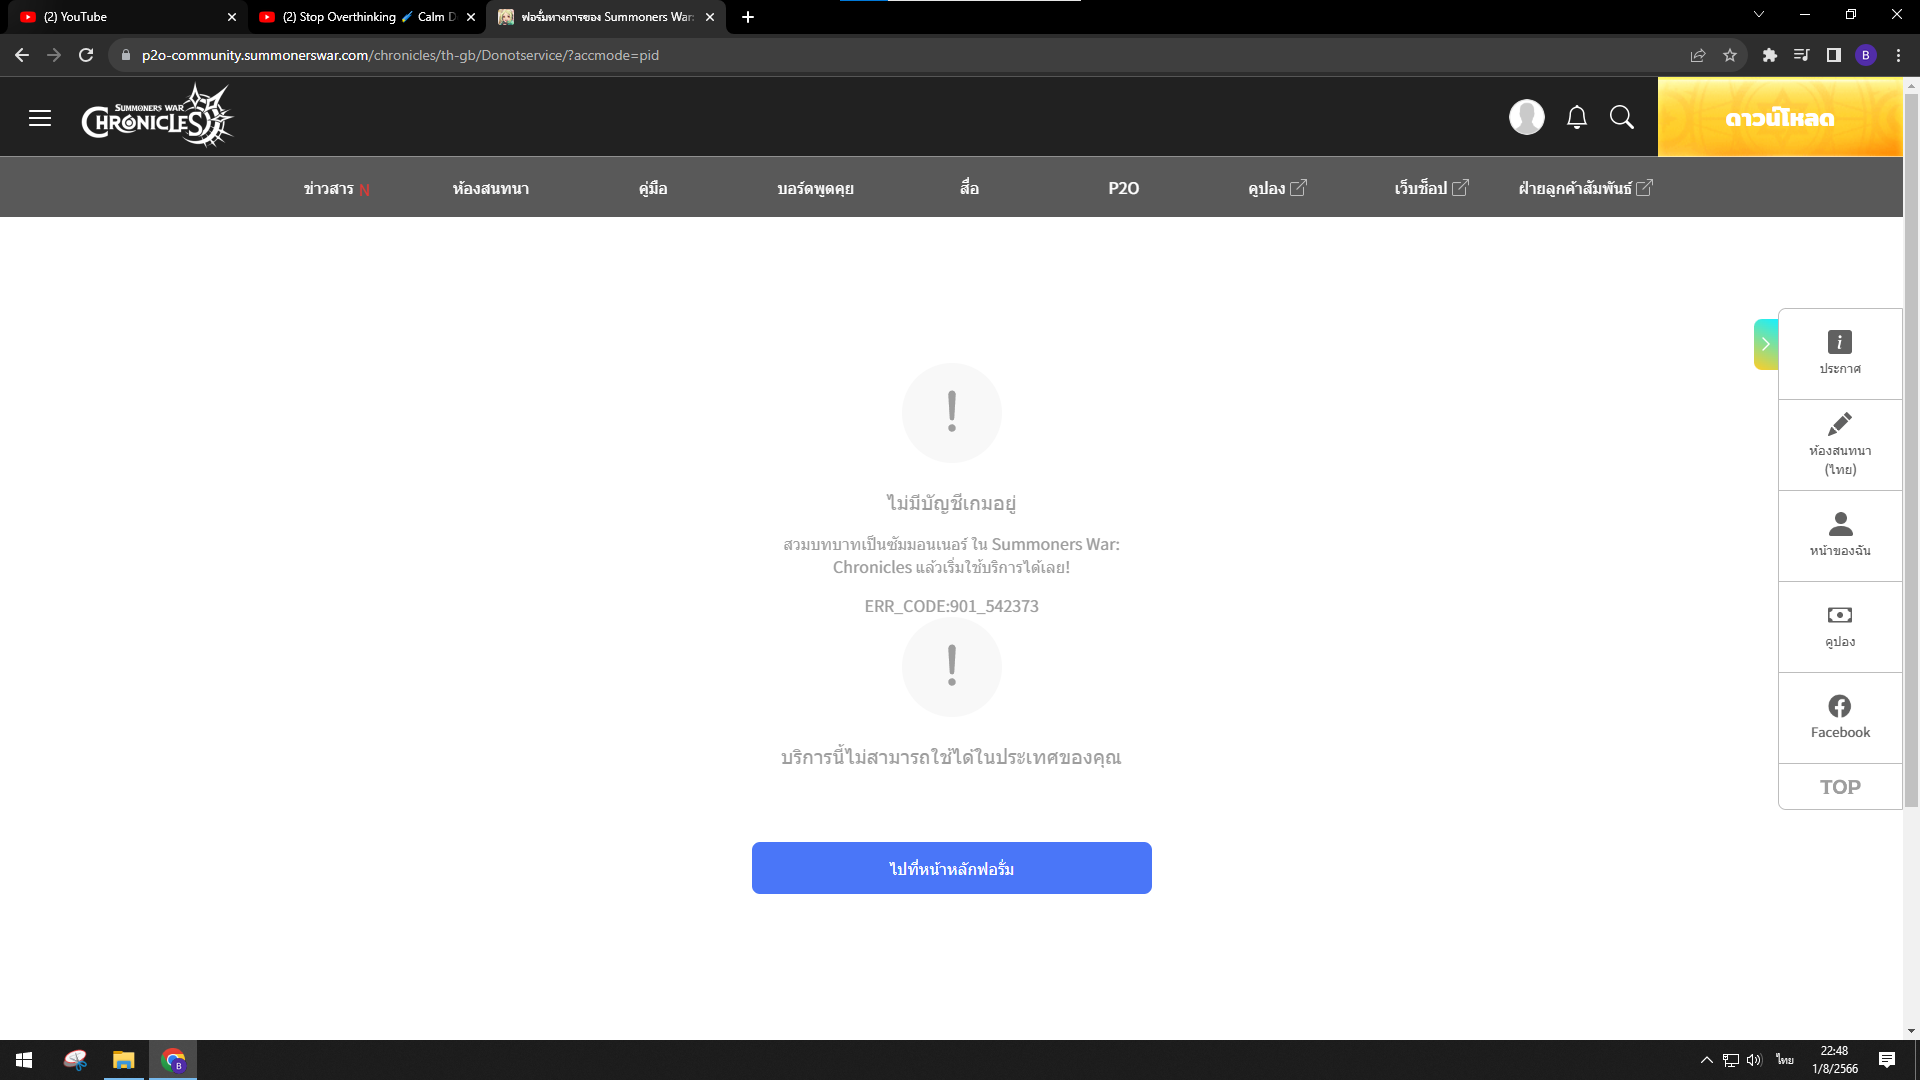Collapse the side panel green arrow
The width and height of the screenshot is (1920, 1080).
[x=1765, y=344]
